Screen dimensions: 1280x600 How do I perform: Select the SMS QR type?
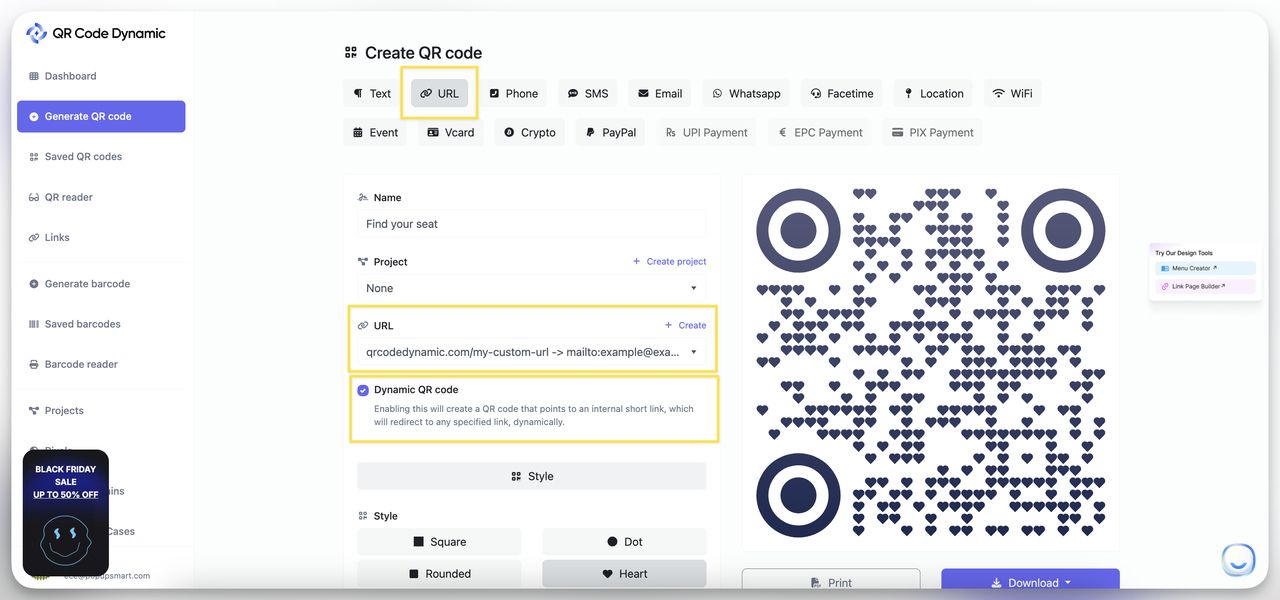point(588,93)
